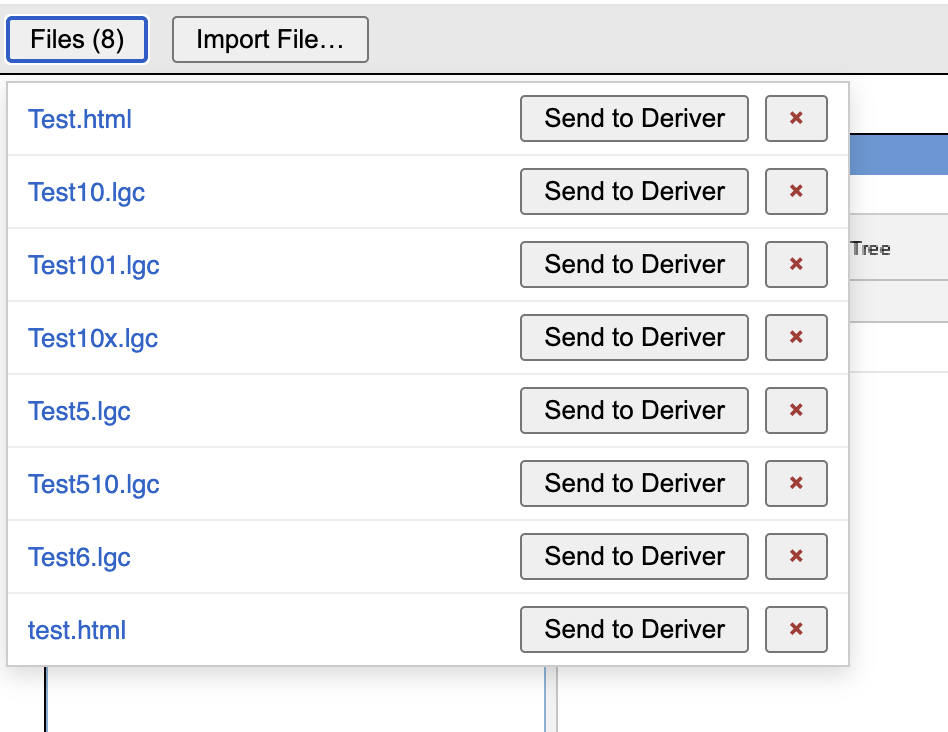Collapse the Files (8) dropdown
The width and height of the screenshot is (948, 732).
click(77, 39)
